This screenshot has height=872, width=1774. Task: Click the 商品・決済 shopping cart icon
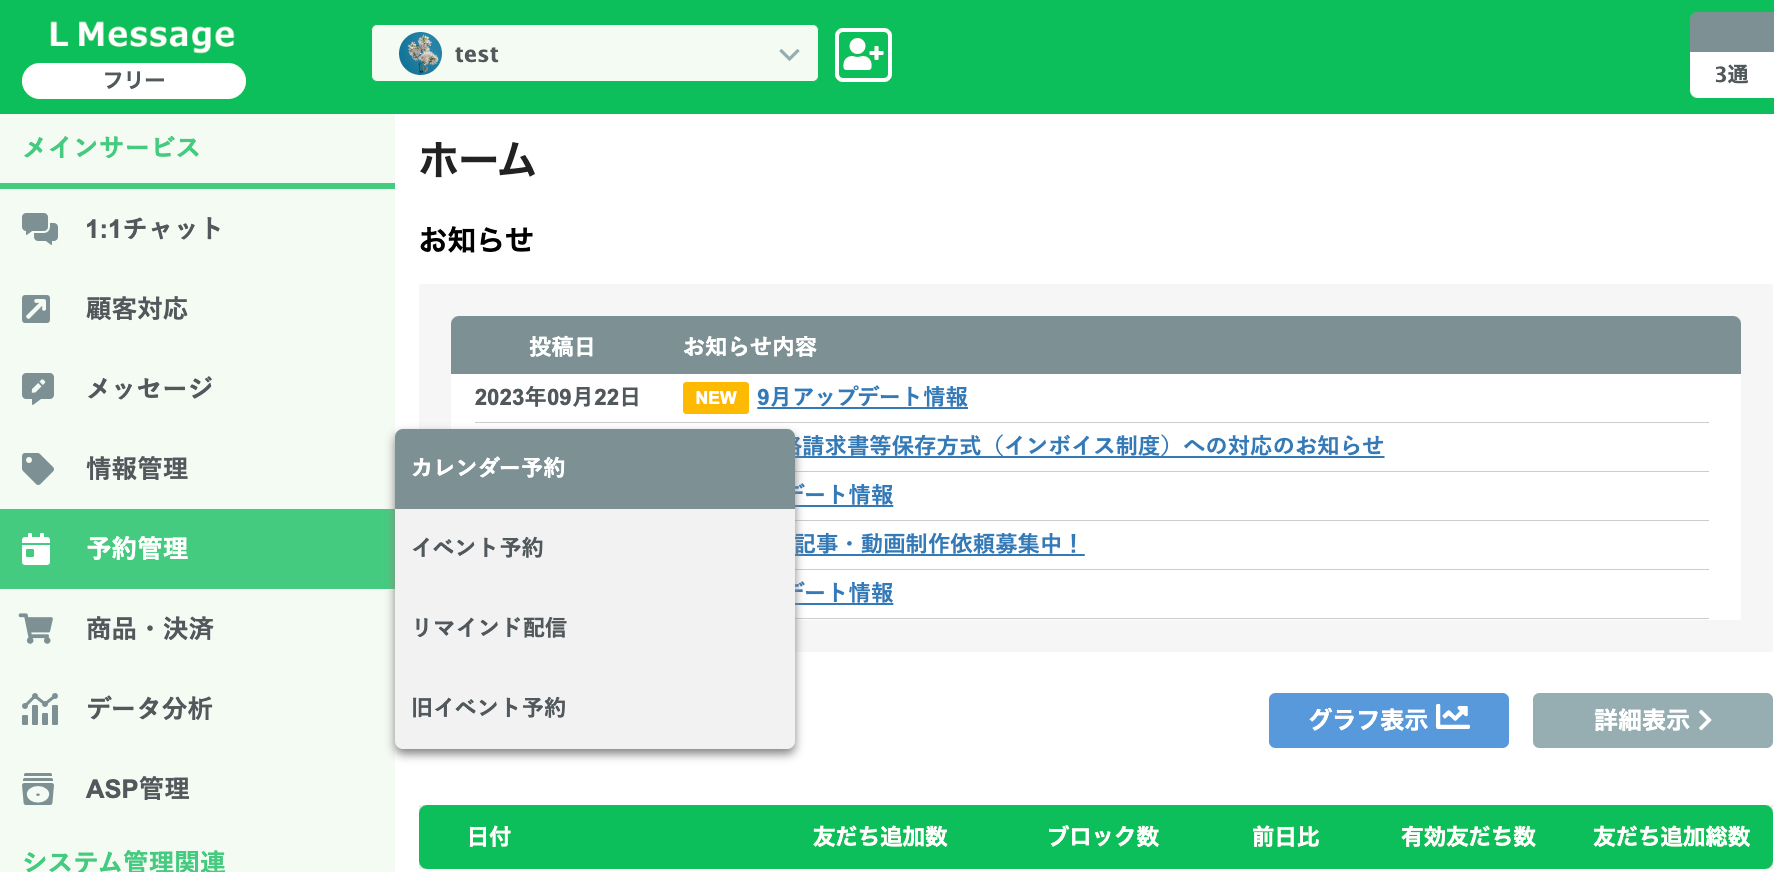[37, 628]
